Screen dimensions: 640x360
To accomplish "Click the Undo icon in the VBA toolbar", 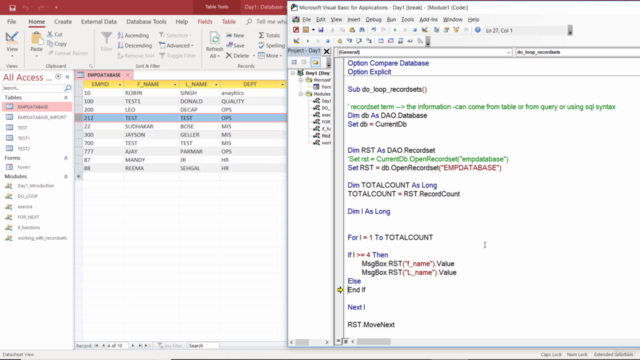I will click(x=373, y=30).
